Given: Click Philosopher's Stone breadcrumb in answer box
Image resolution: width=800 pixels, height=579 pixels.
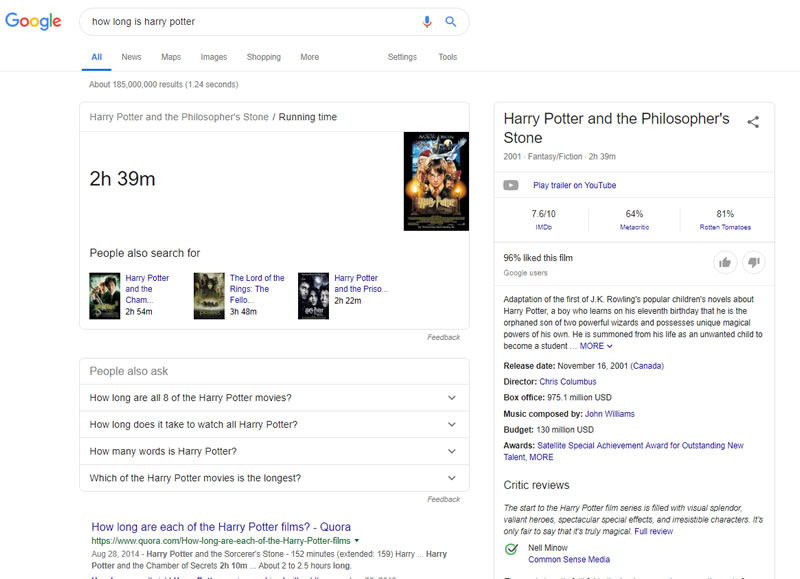Looking at the screenshot, I should click(x=179, y=117).
